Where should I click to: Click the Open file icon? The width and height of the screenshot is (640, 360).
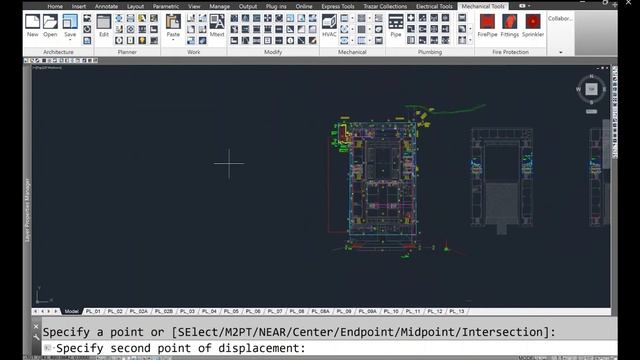50,22
